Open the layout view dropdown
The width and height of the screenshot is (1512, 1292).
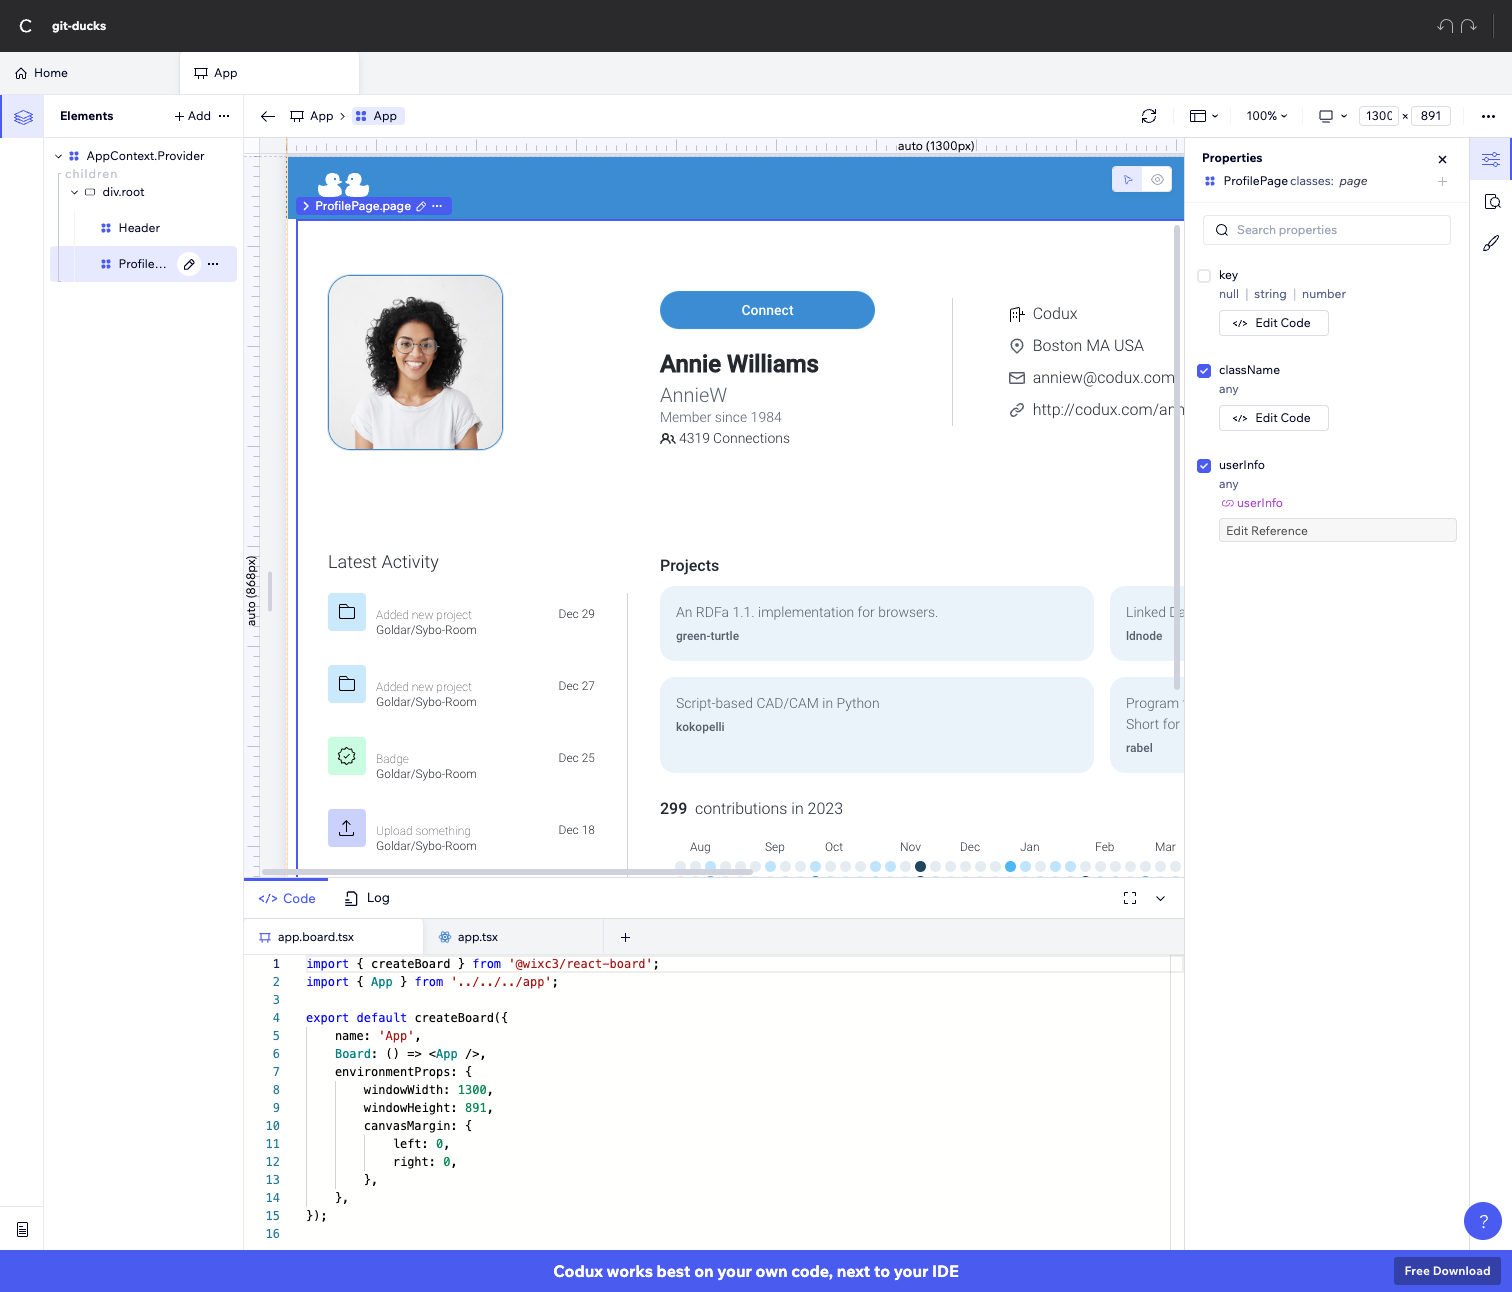tap(1204, 116)
